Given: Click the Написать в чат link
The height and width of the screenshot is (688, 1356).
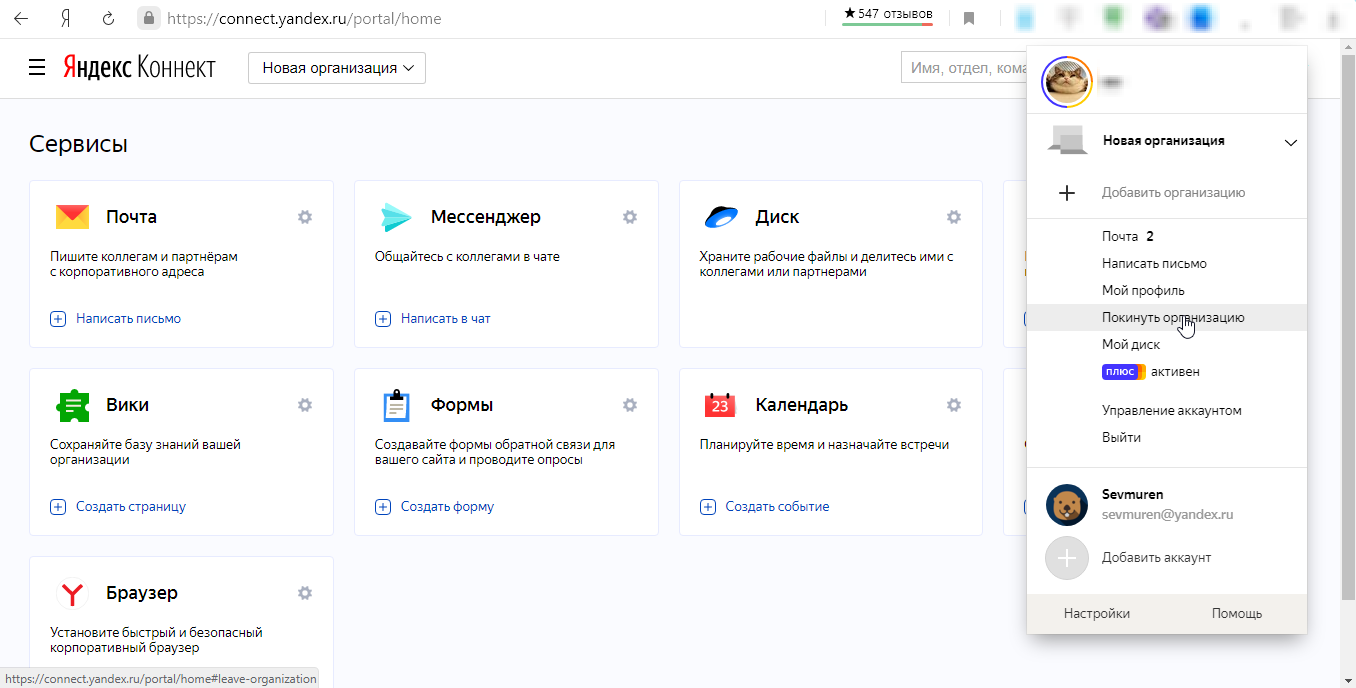Looking at the screenshot, I should (x=446, y=319).
